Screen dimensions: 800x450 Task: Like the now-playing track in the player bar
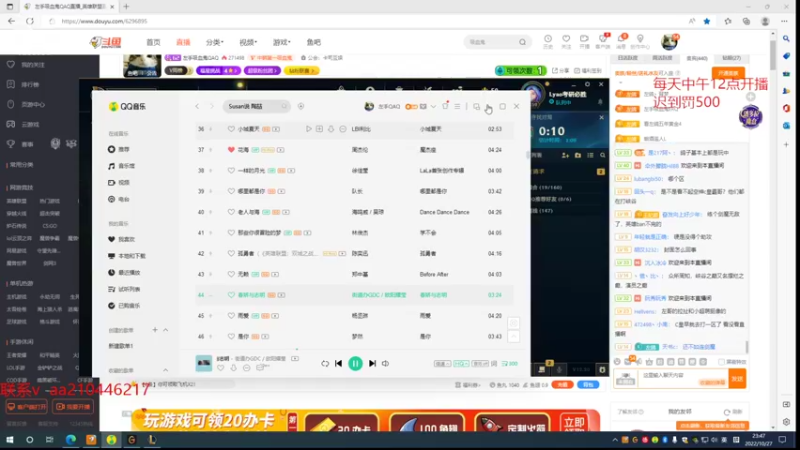coord(220,367)
